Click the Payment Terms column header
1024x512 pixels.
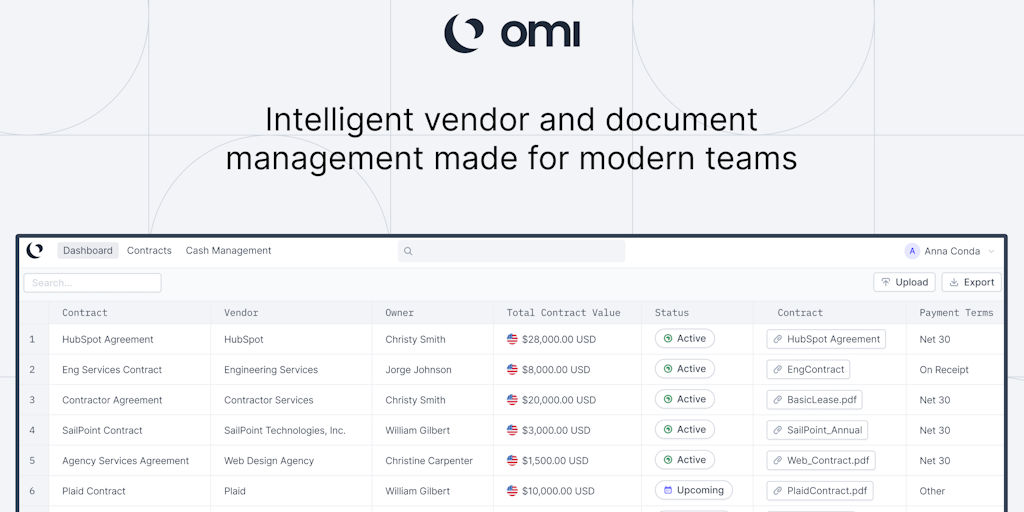pos(956,313)
